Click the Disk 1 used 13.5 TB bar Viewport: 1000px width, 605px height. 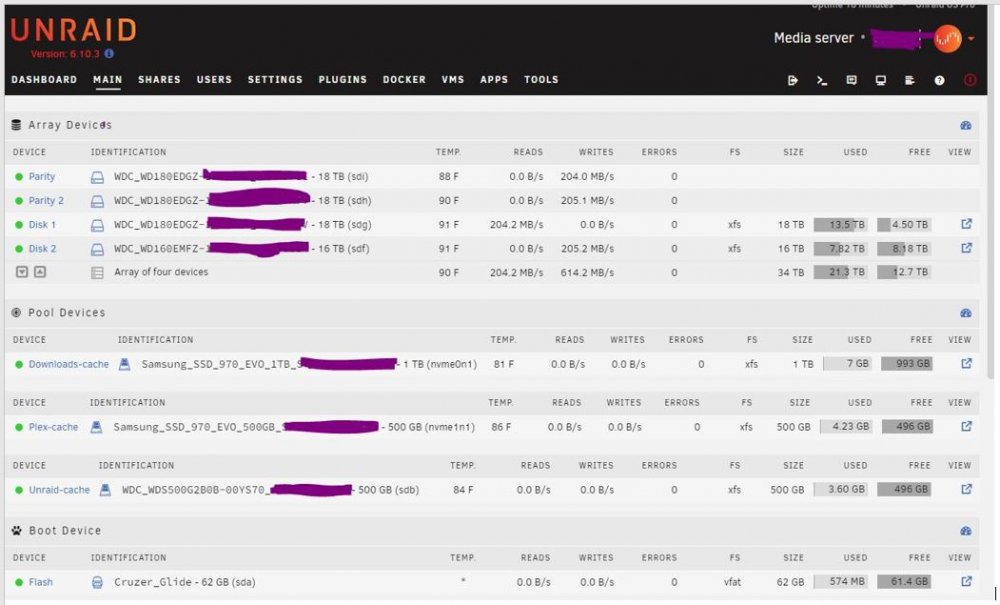point(840,225)
